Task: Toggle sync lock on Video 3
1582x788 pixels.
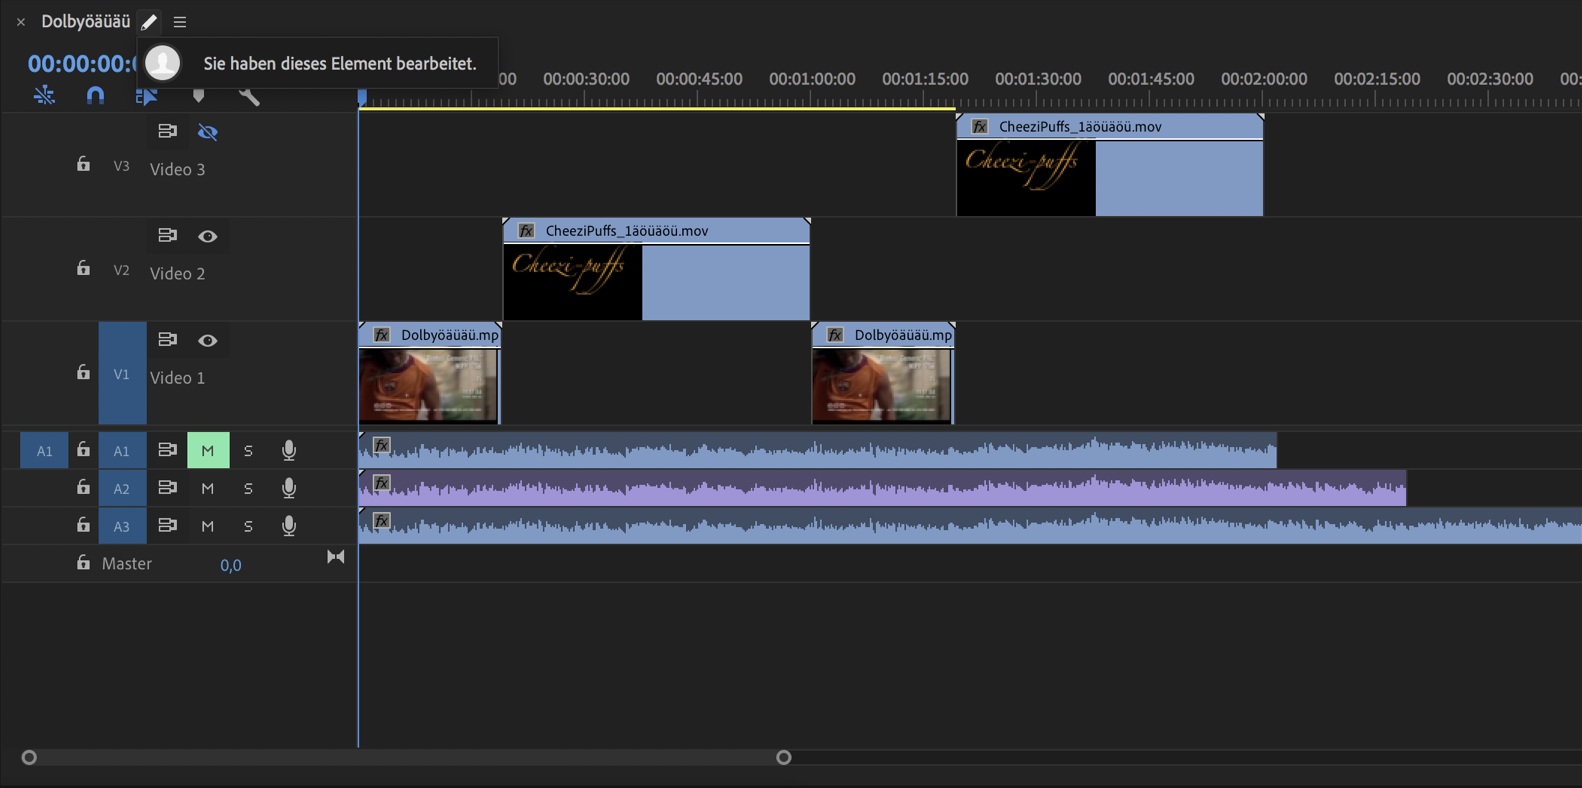Action: click(x=167, y=131)
